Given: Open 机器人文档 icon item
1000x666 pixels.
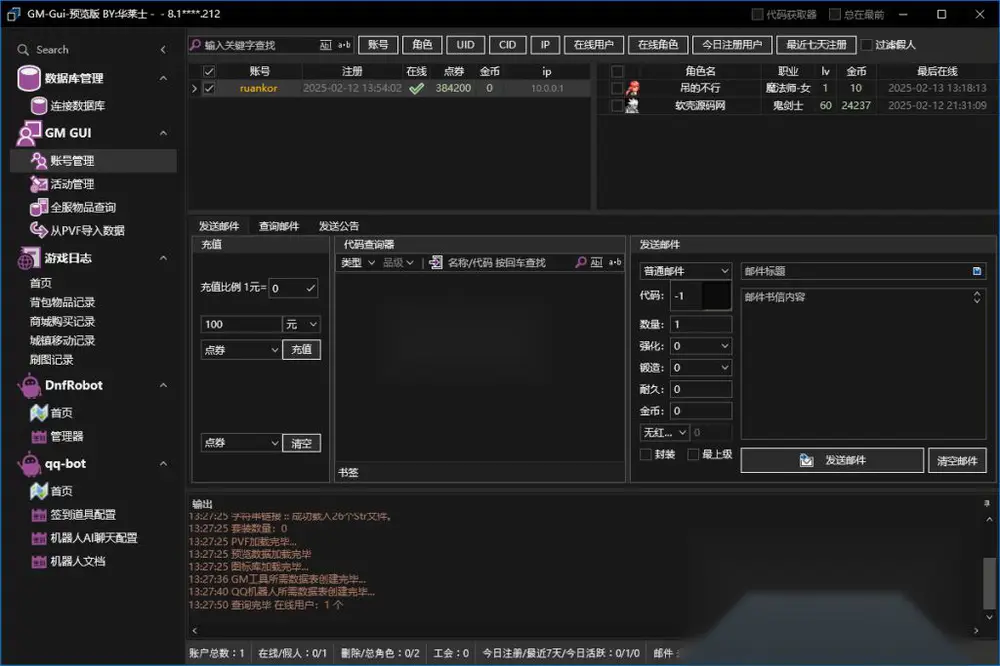Looking at the screenshot, I should (x=39, y=561).
